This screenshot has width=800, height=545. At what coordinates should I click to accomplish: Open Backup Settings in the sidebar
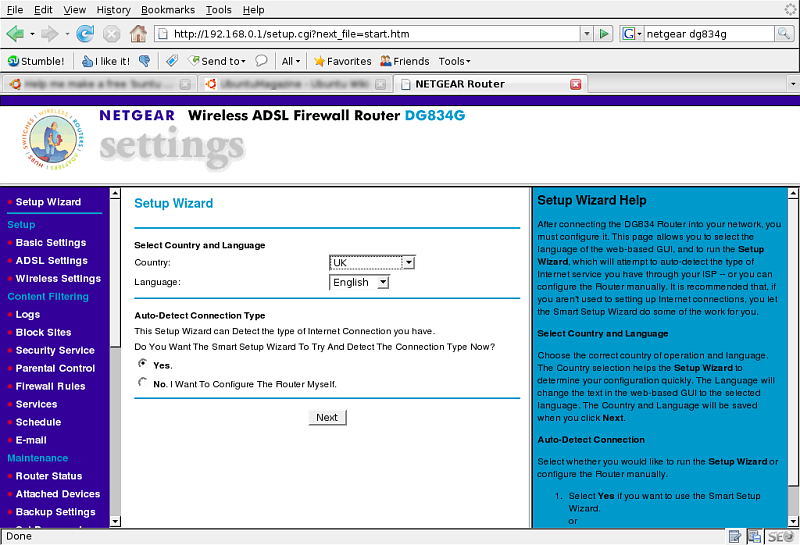(55, 512)
